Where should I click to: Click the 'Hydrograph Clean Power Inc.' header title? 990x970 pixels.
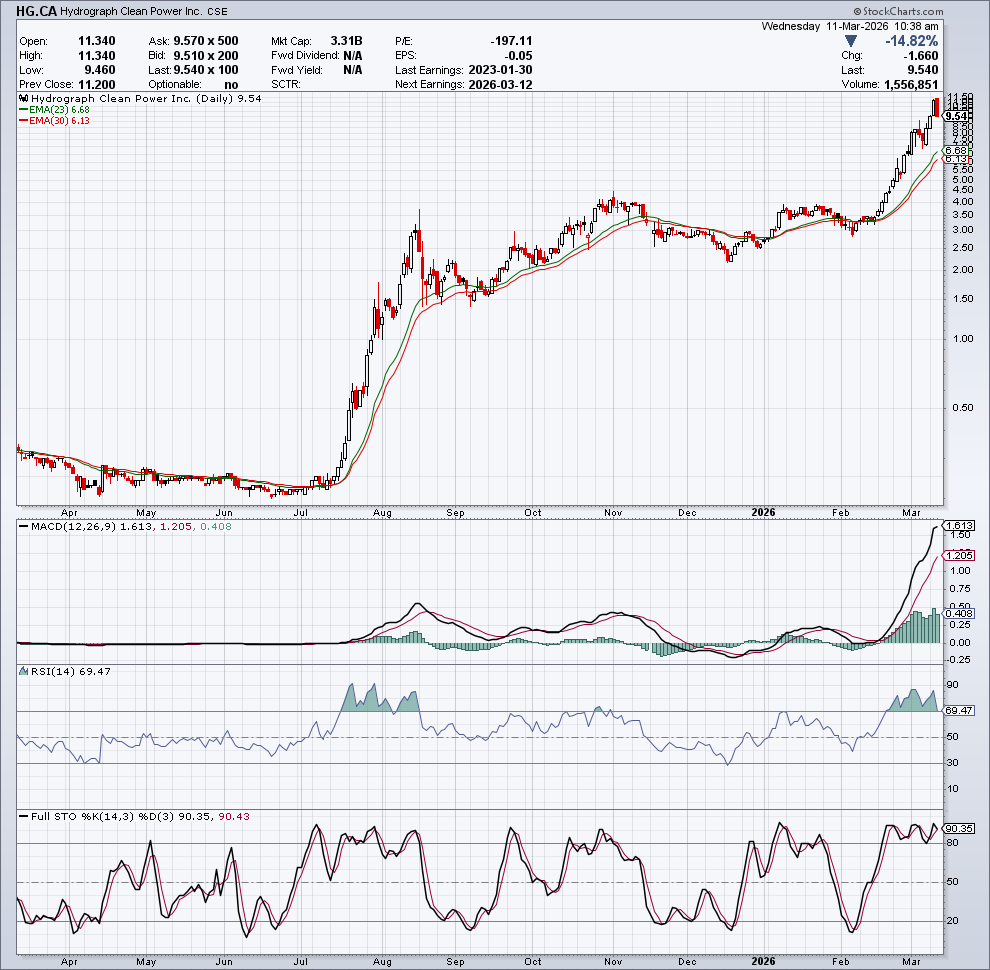pyautogui.click(x=131, y=11)
